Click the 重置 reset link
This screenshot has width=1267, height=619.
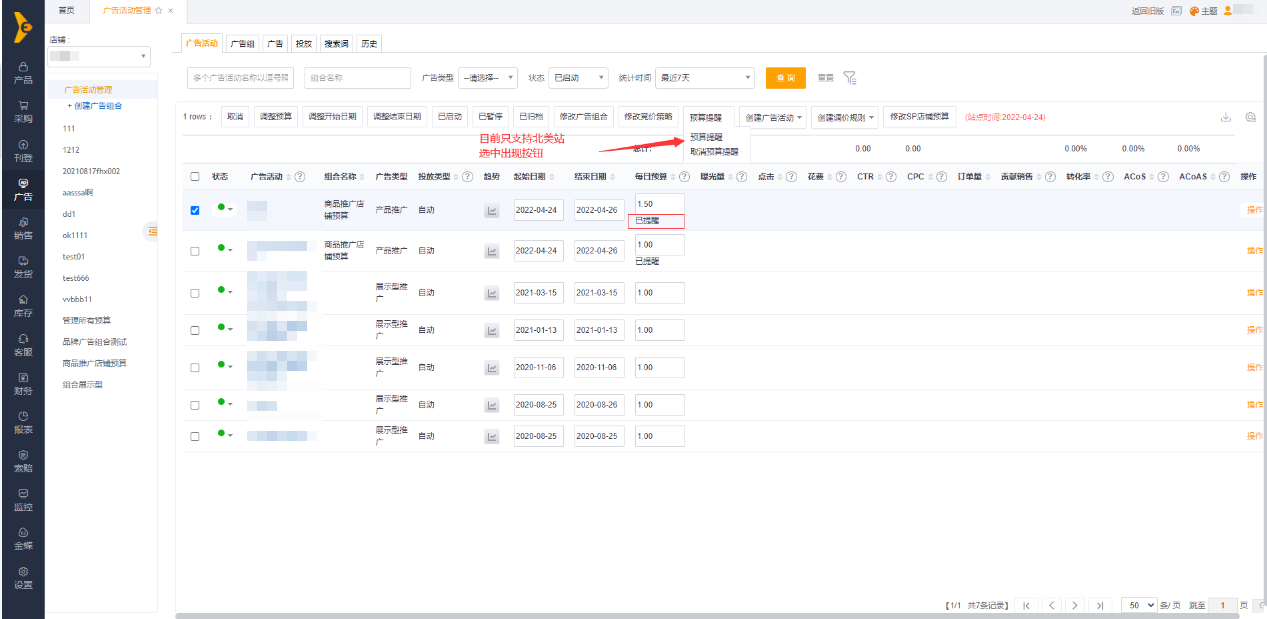pos(826,77)
